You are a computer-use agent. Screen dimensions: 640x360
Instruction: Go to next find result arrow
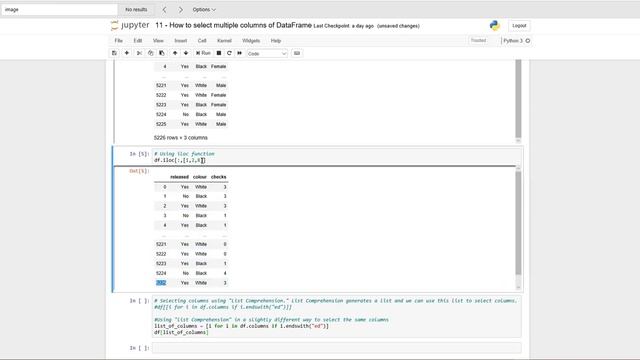(180, 9)
